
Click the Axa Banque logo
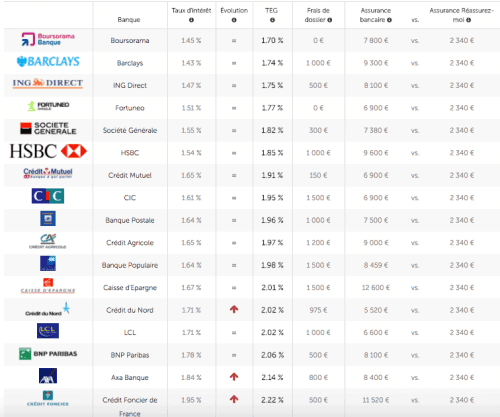(48, 376)
